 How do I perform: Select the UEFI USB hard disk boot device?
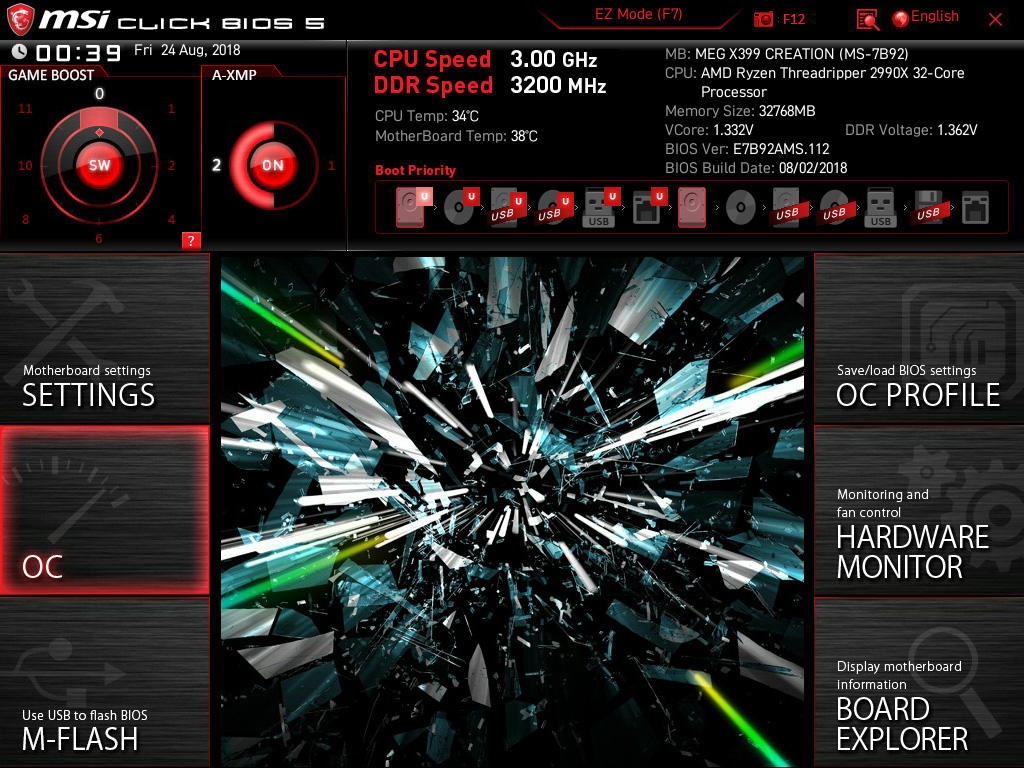tap(508, 207)
